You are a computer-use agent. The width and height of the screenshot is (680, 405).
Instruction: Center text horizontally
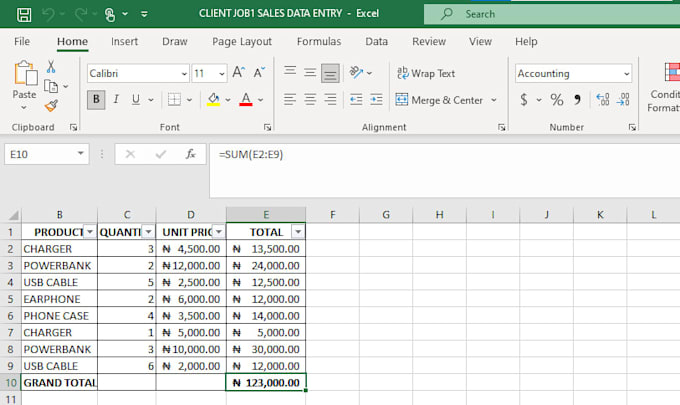coord(310,100)
